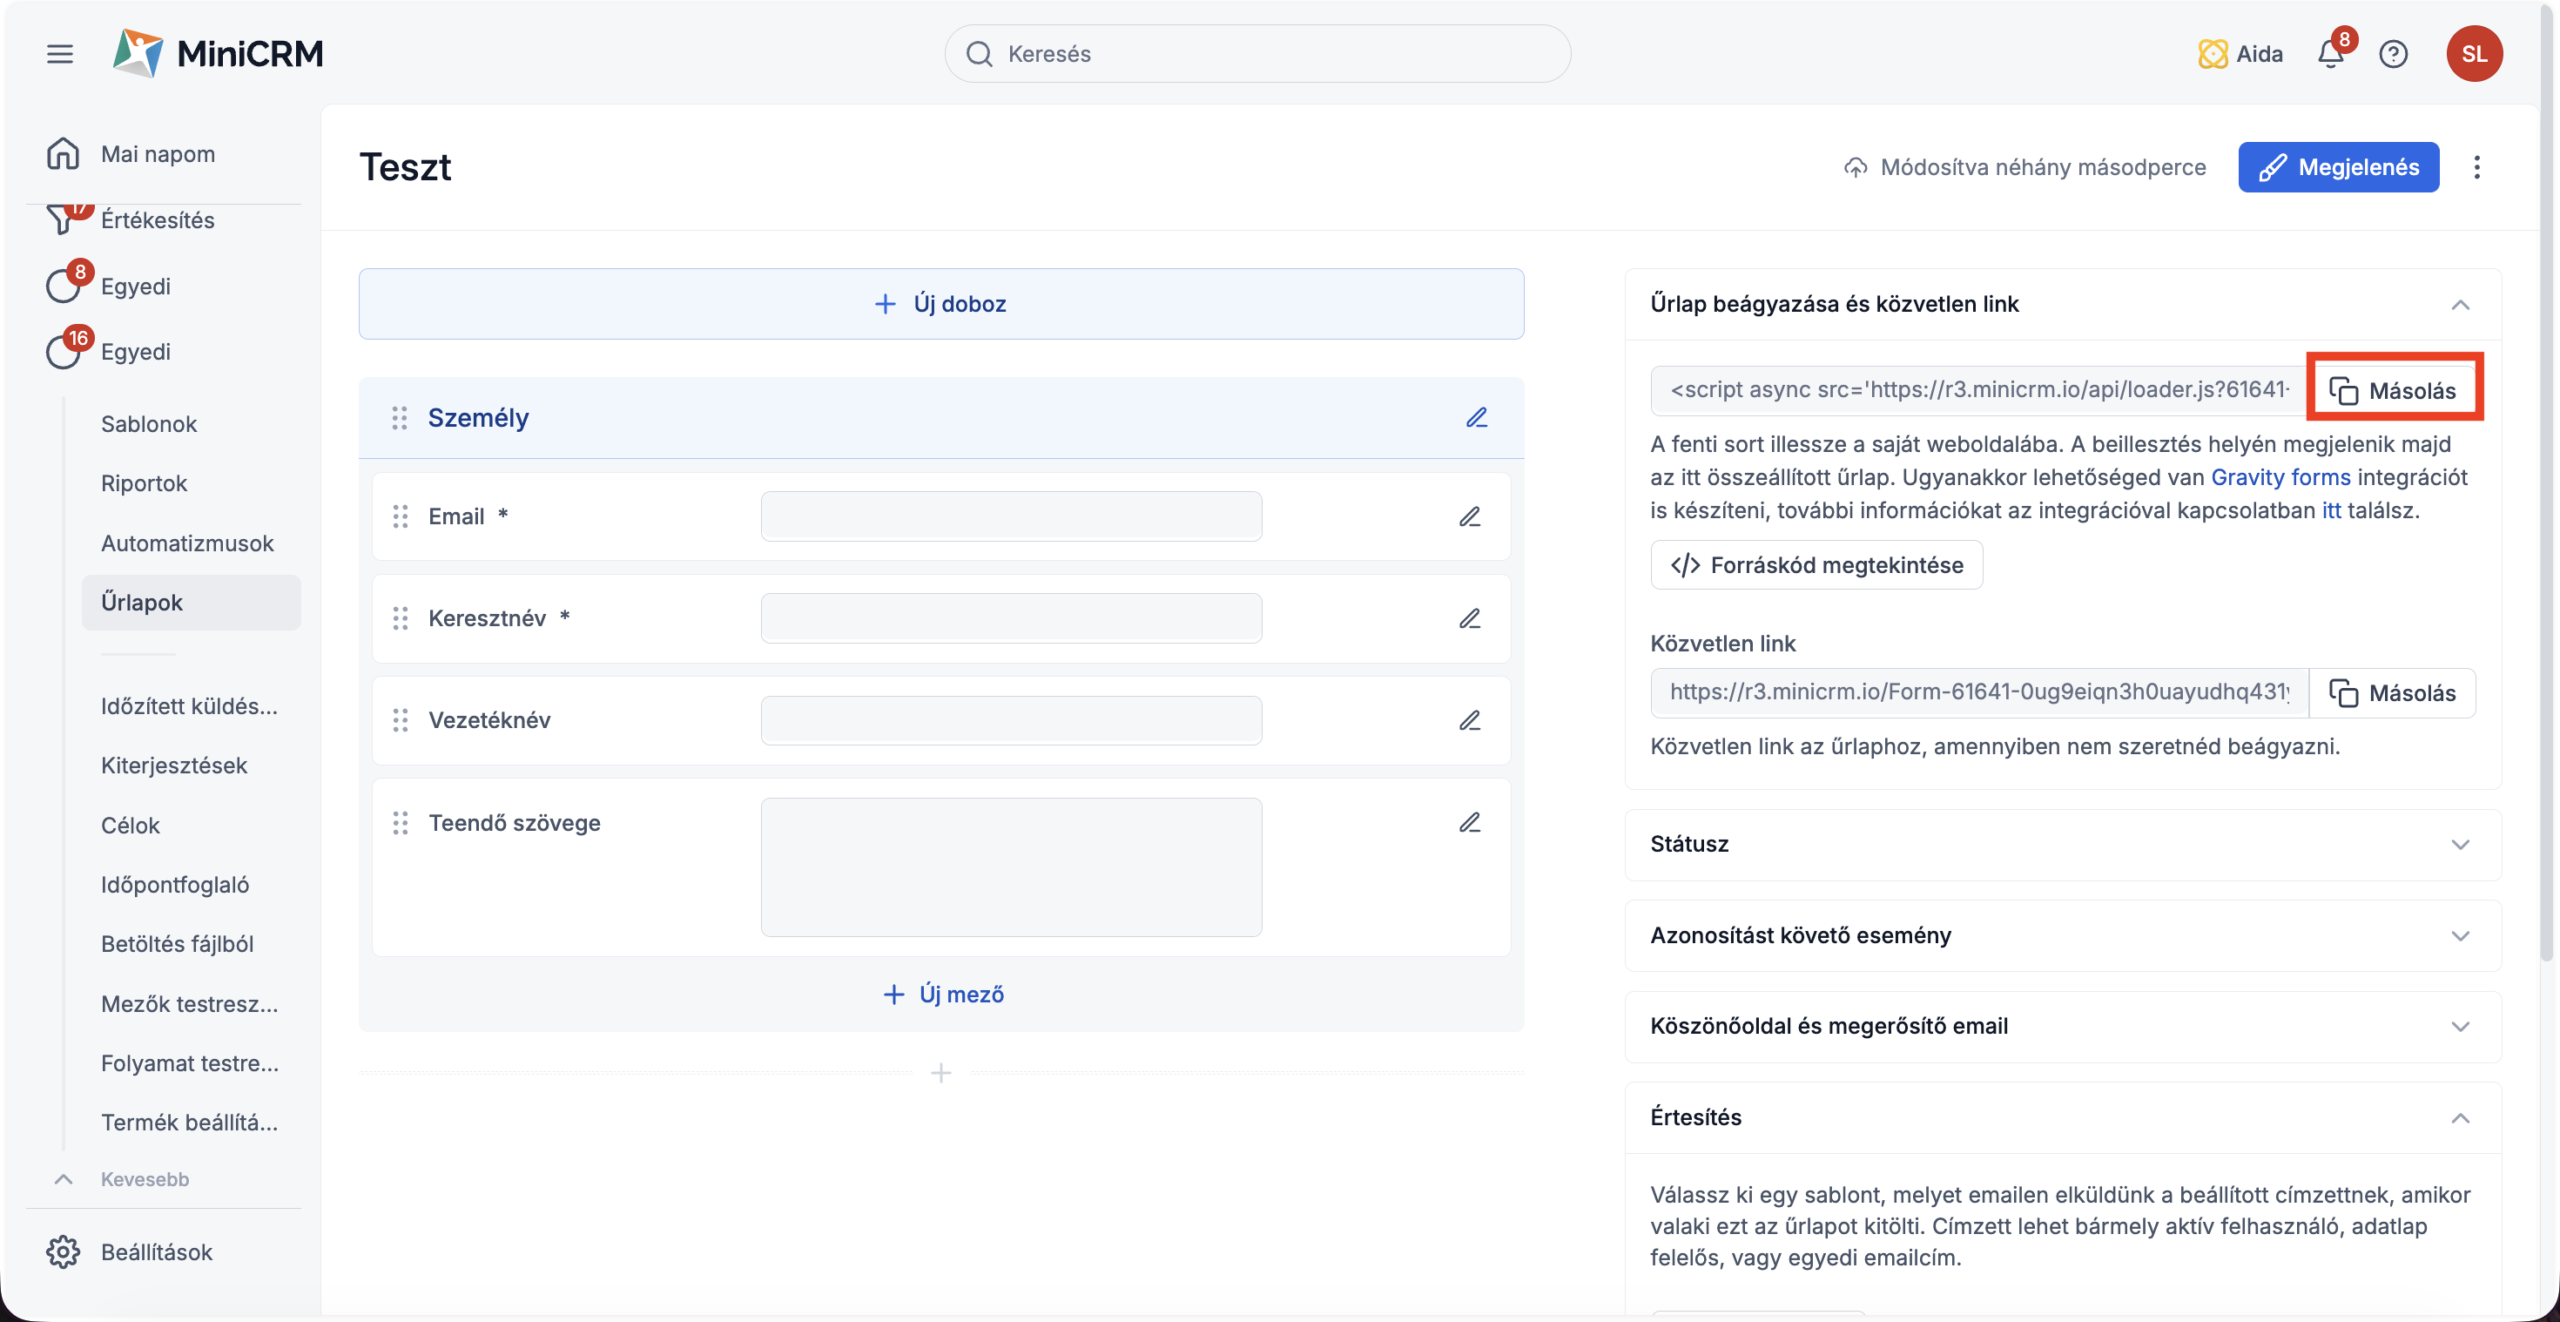Click the Mai napom home icon
This screenshot has width=2560, height=1322.
[62, 154]
